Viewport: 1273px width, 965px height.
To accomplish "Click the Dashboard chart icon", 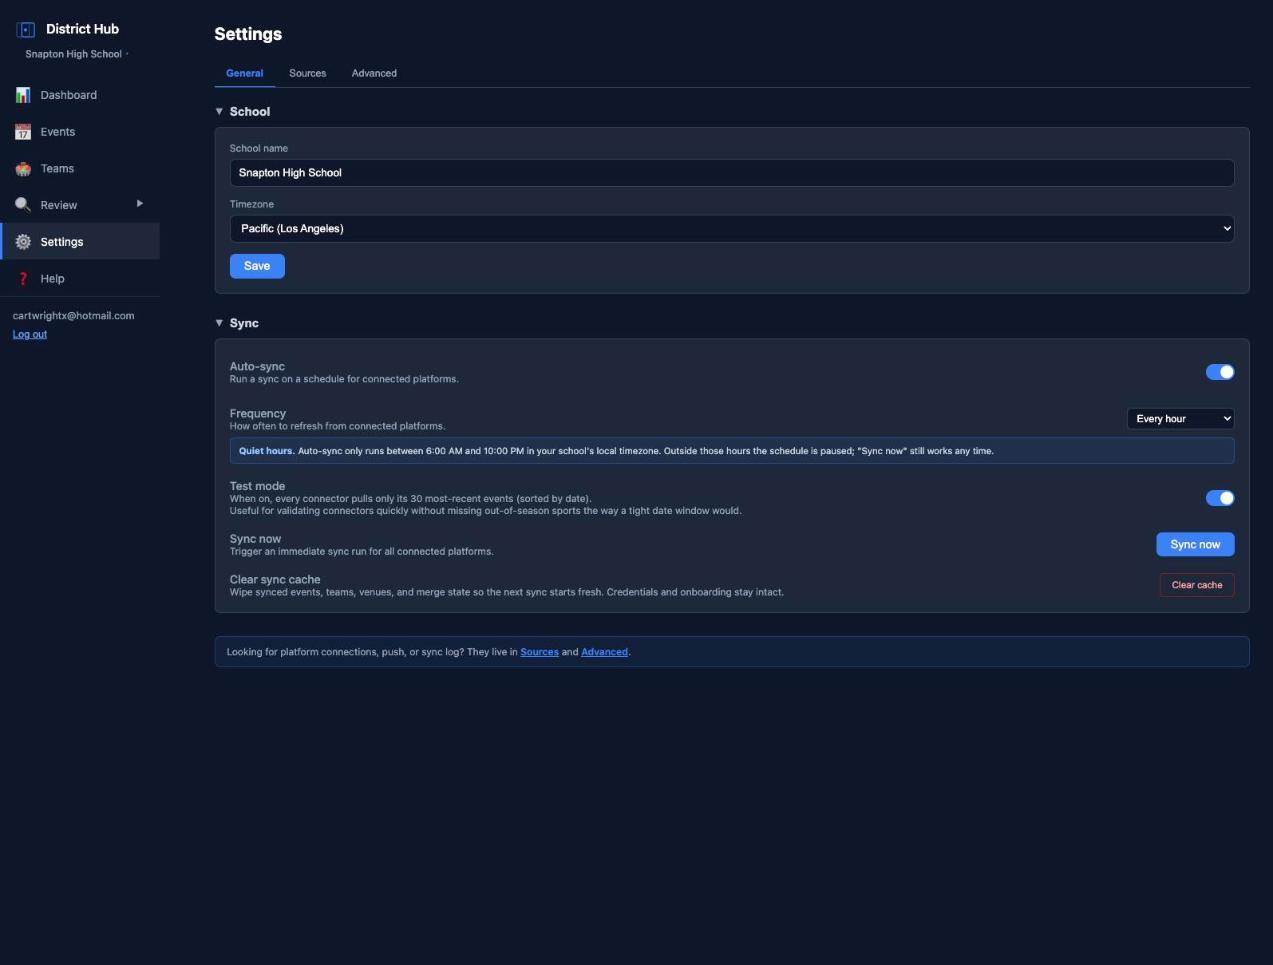I will click(23, 95).
